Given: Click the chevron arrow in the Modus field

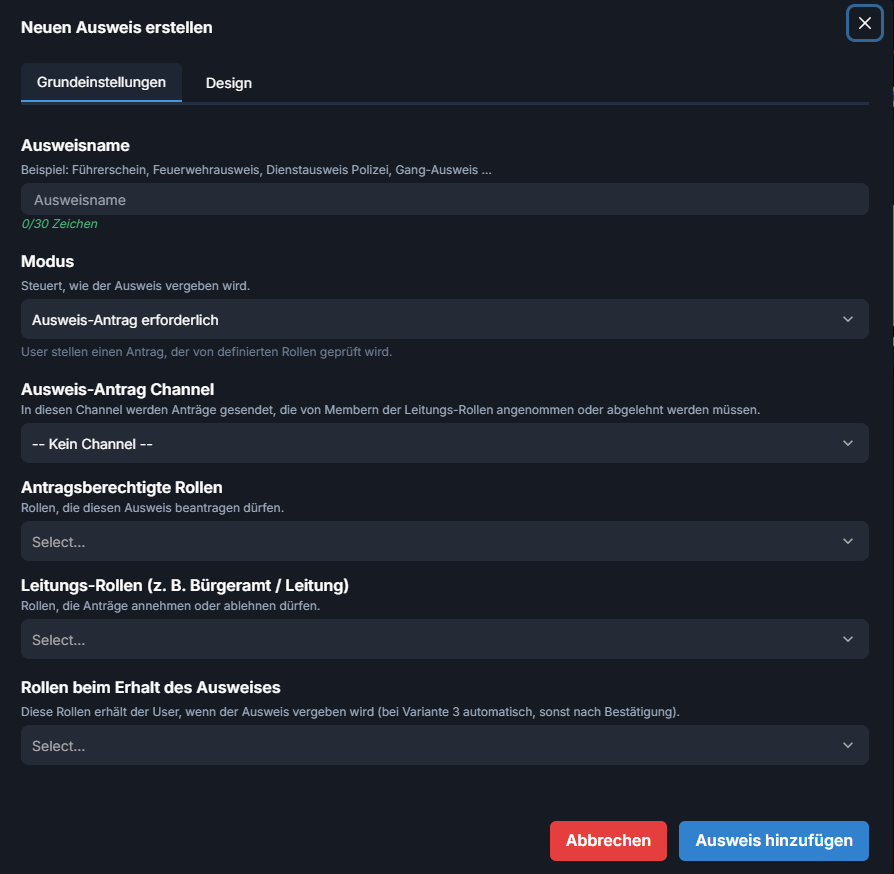Looking at the screenshot, I should [848, 320].
